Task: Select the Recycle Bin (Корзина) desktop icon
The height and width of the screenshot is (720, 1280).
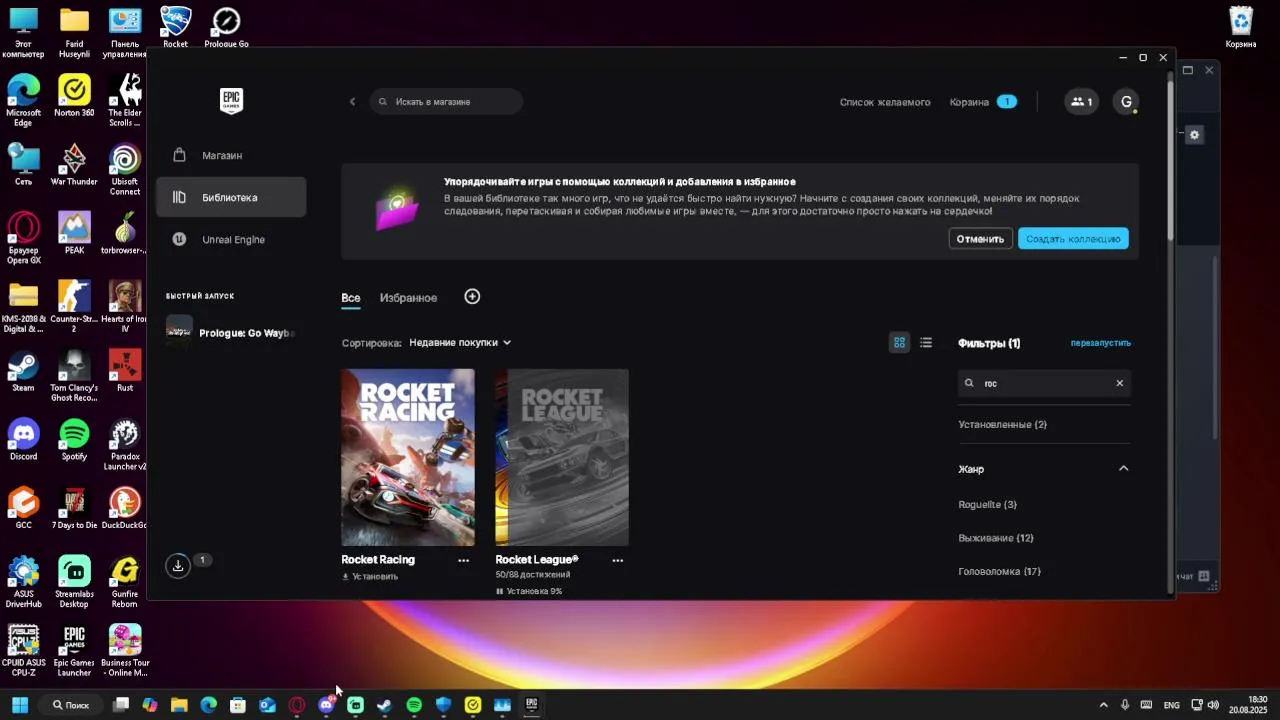Action: tap(1241, 28)
